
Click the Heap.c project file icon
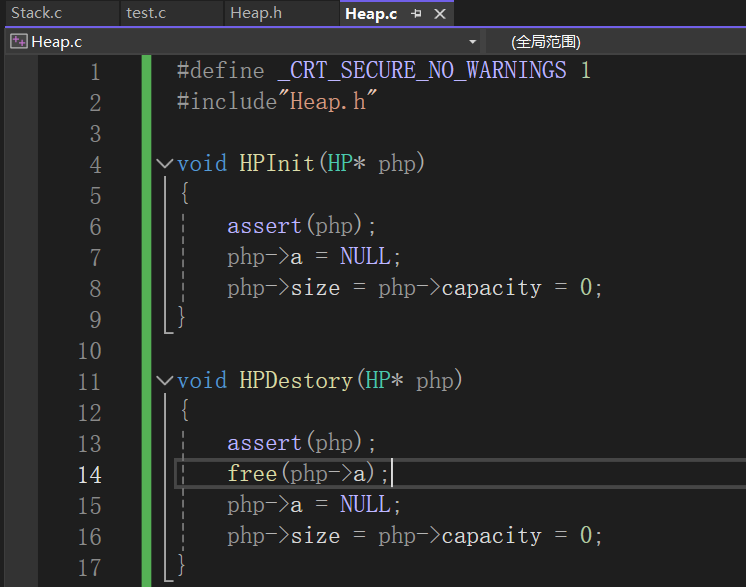point(19,41)
